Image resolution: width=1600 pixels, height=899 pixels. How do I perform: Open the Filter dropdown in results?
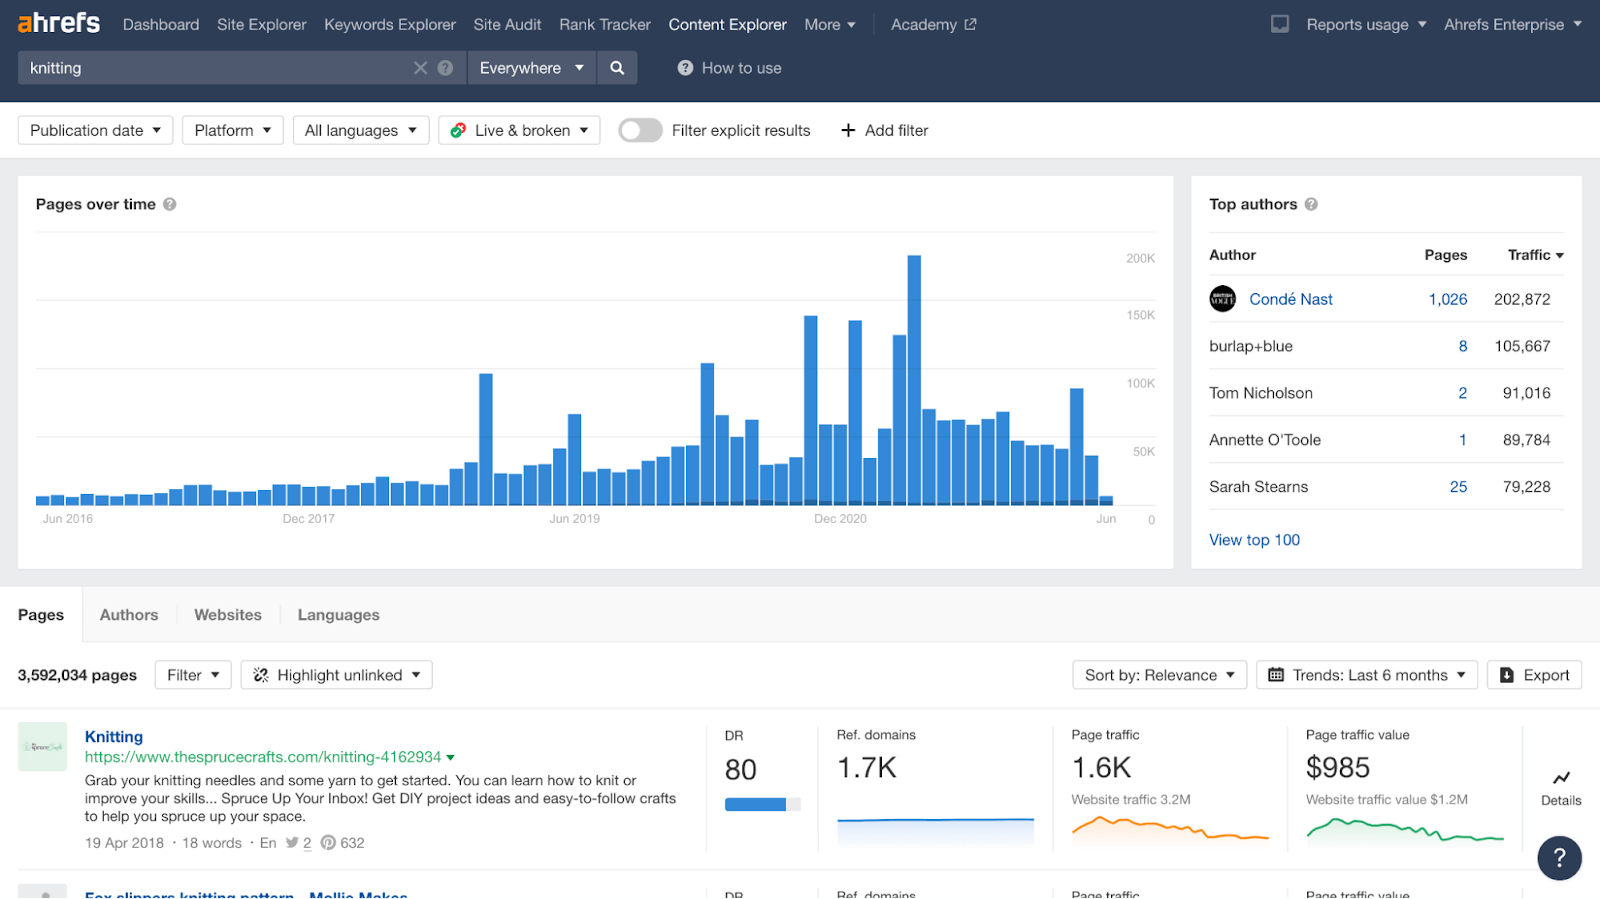point(193,675)
